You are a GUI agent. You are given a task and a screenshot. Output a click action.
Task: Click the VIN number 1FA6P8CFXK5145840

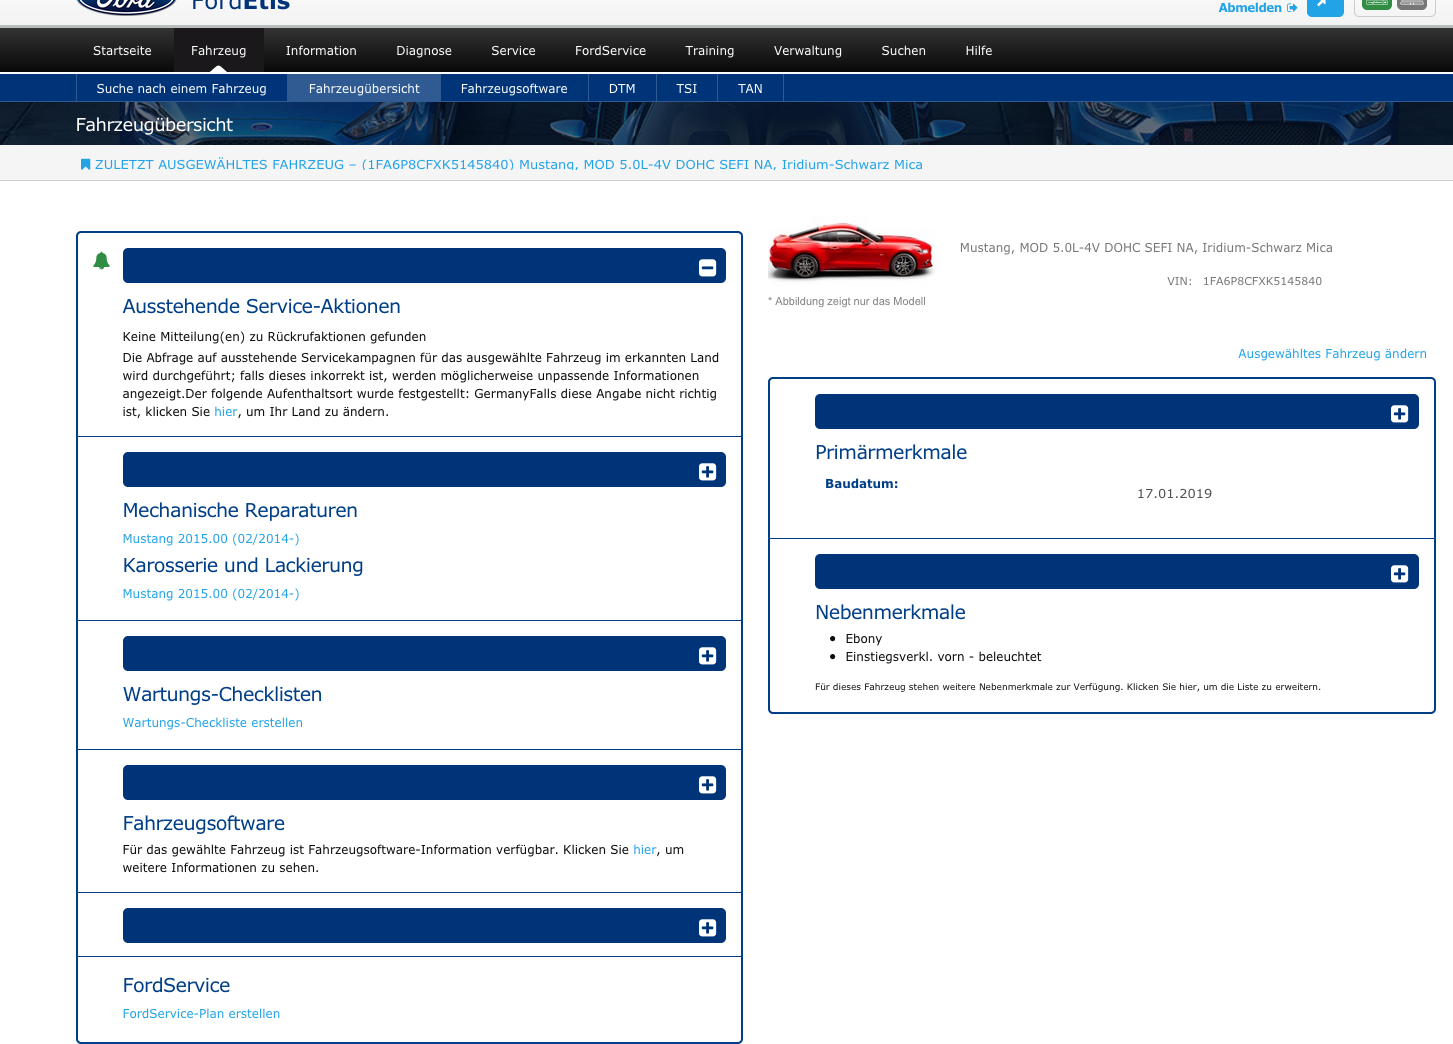(1262, 281)
